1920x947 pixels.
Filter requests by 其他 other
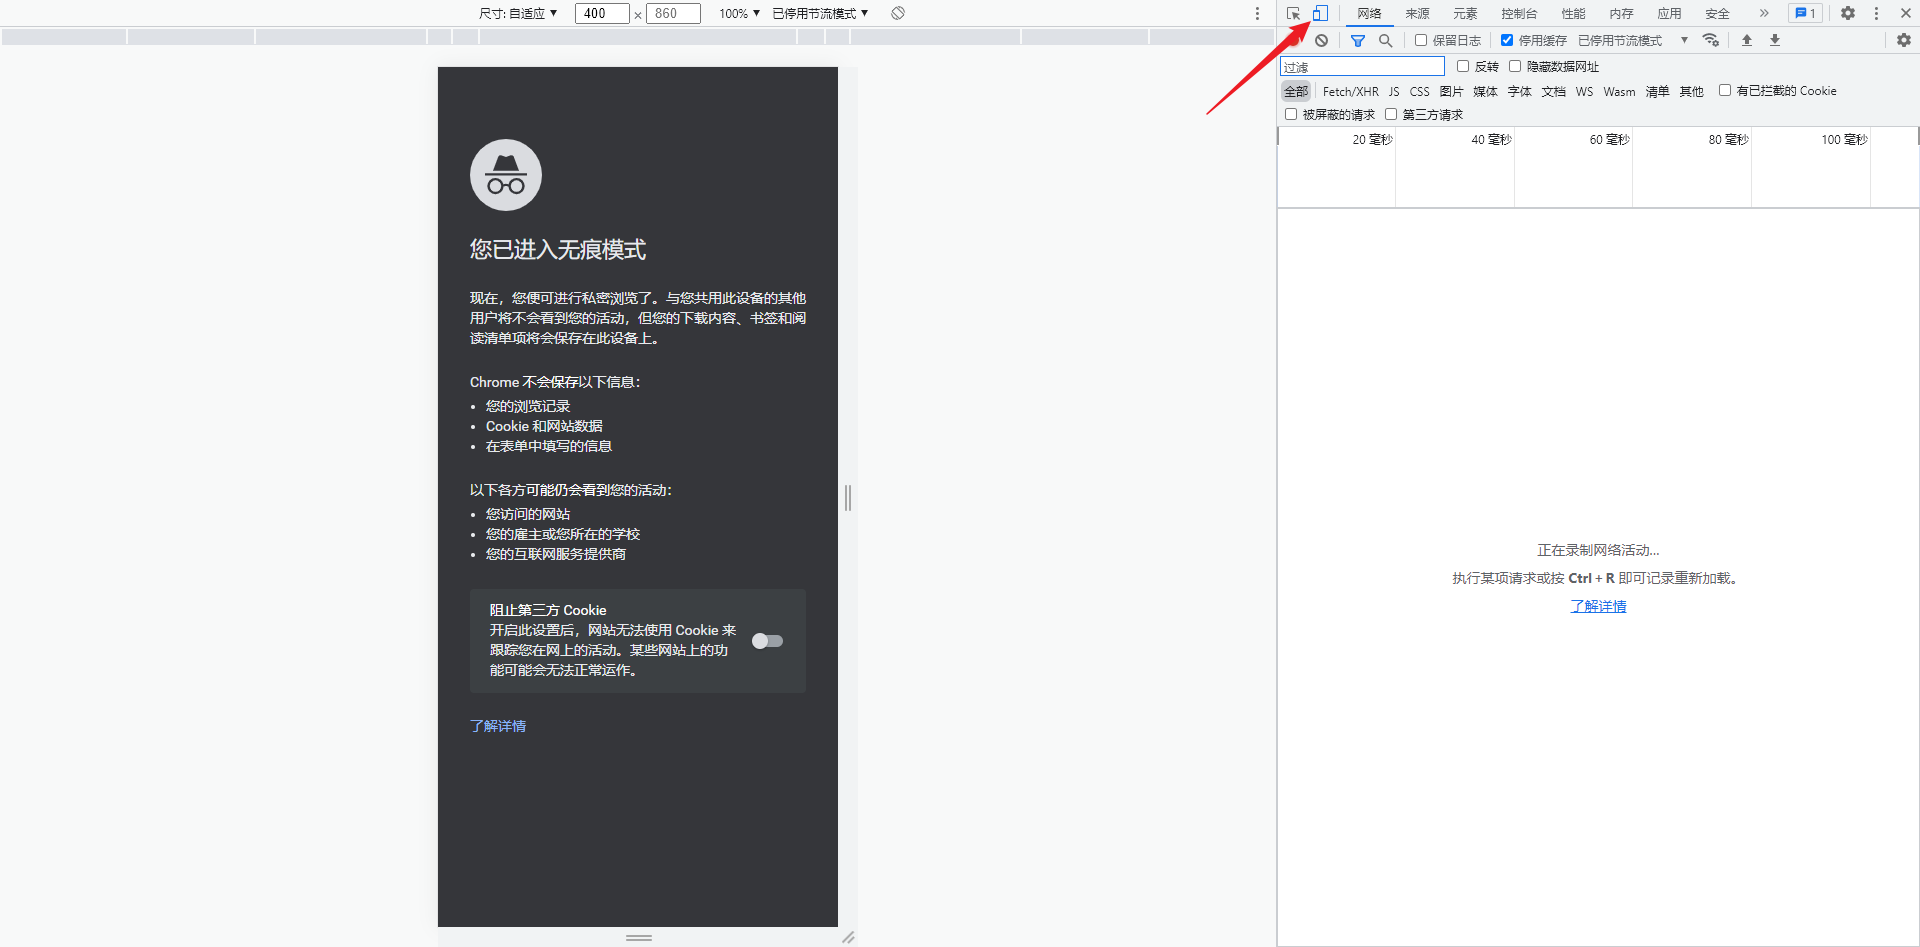[1691, 91]
